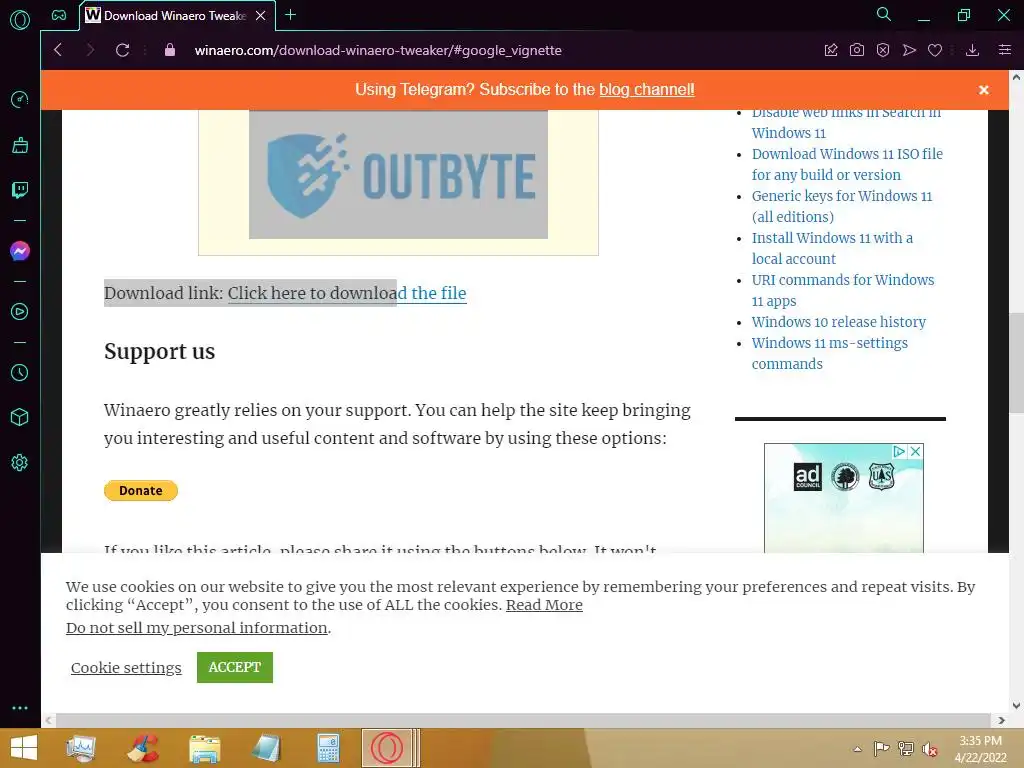Show hidden system tray icons
Screen dimensions: 1024x768
tap(857, 749)
